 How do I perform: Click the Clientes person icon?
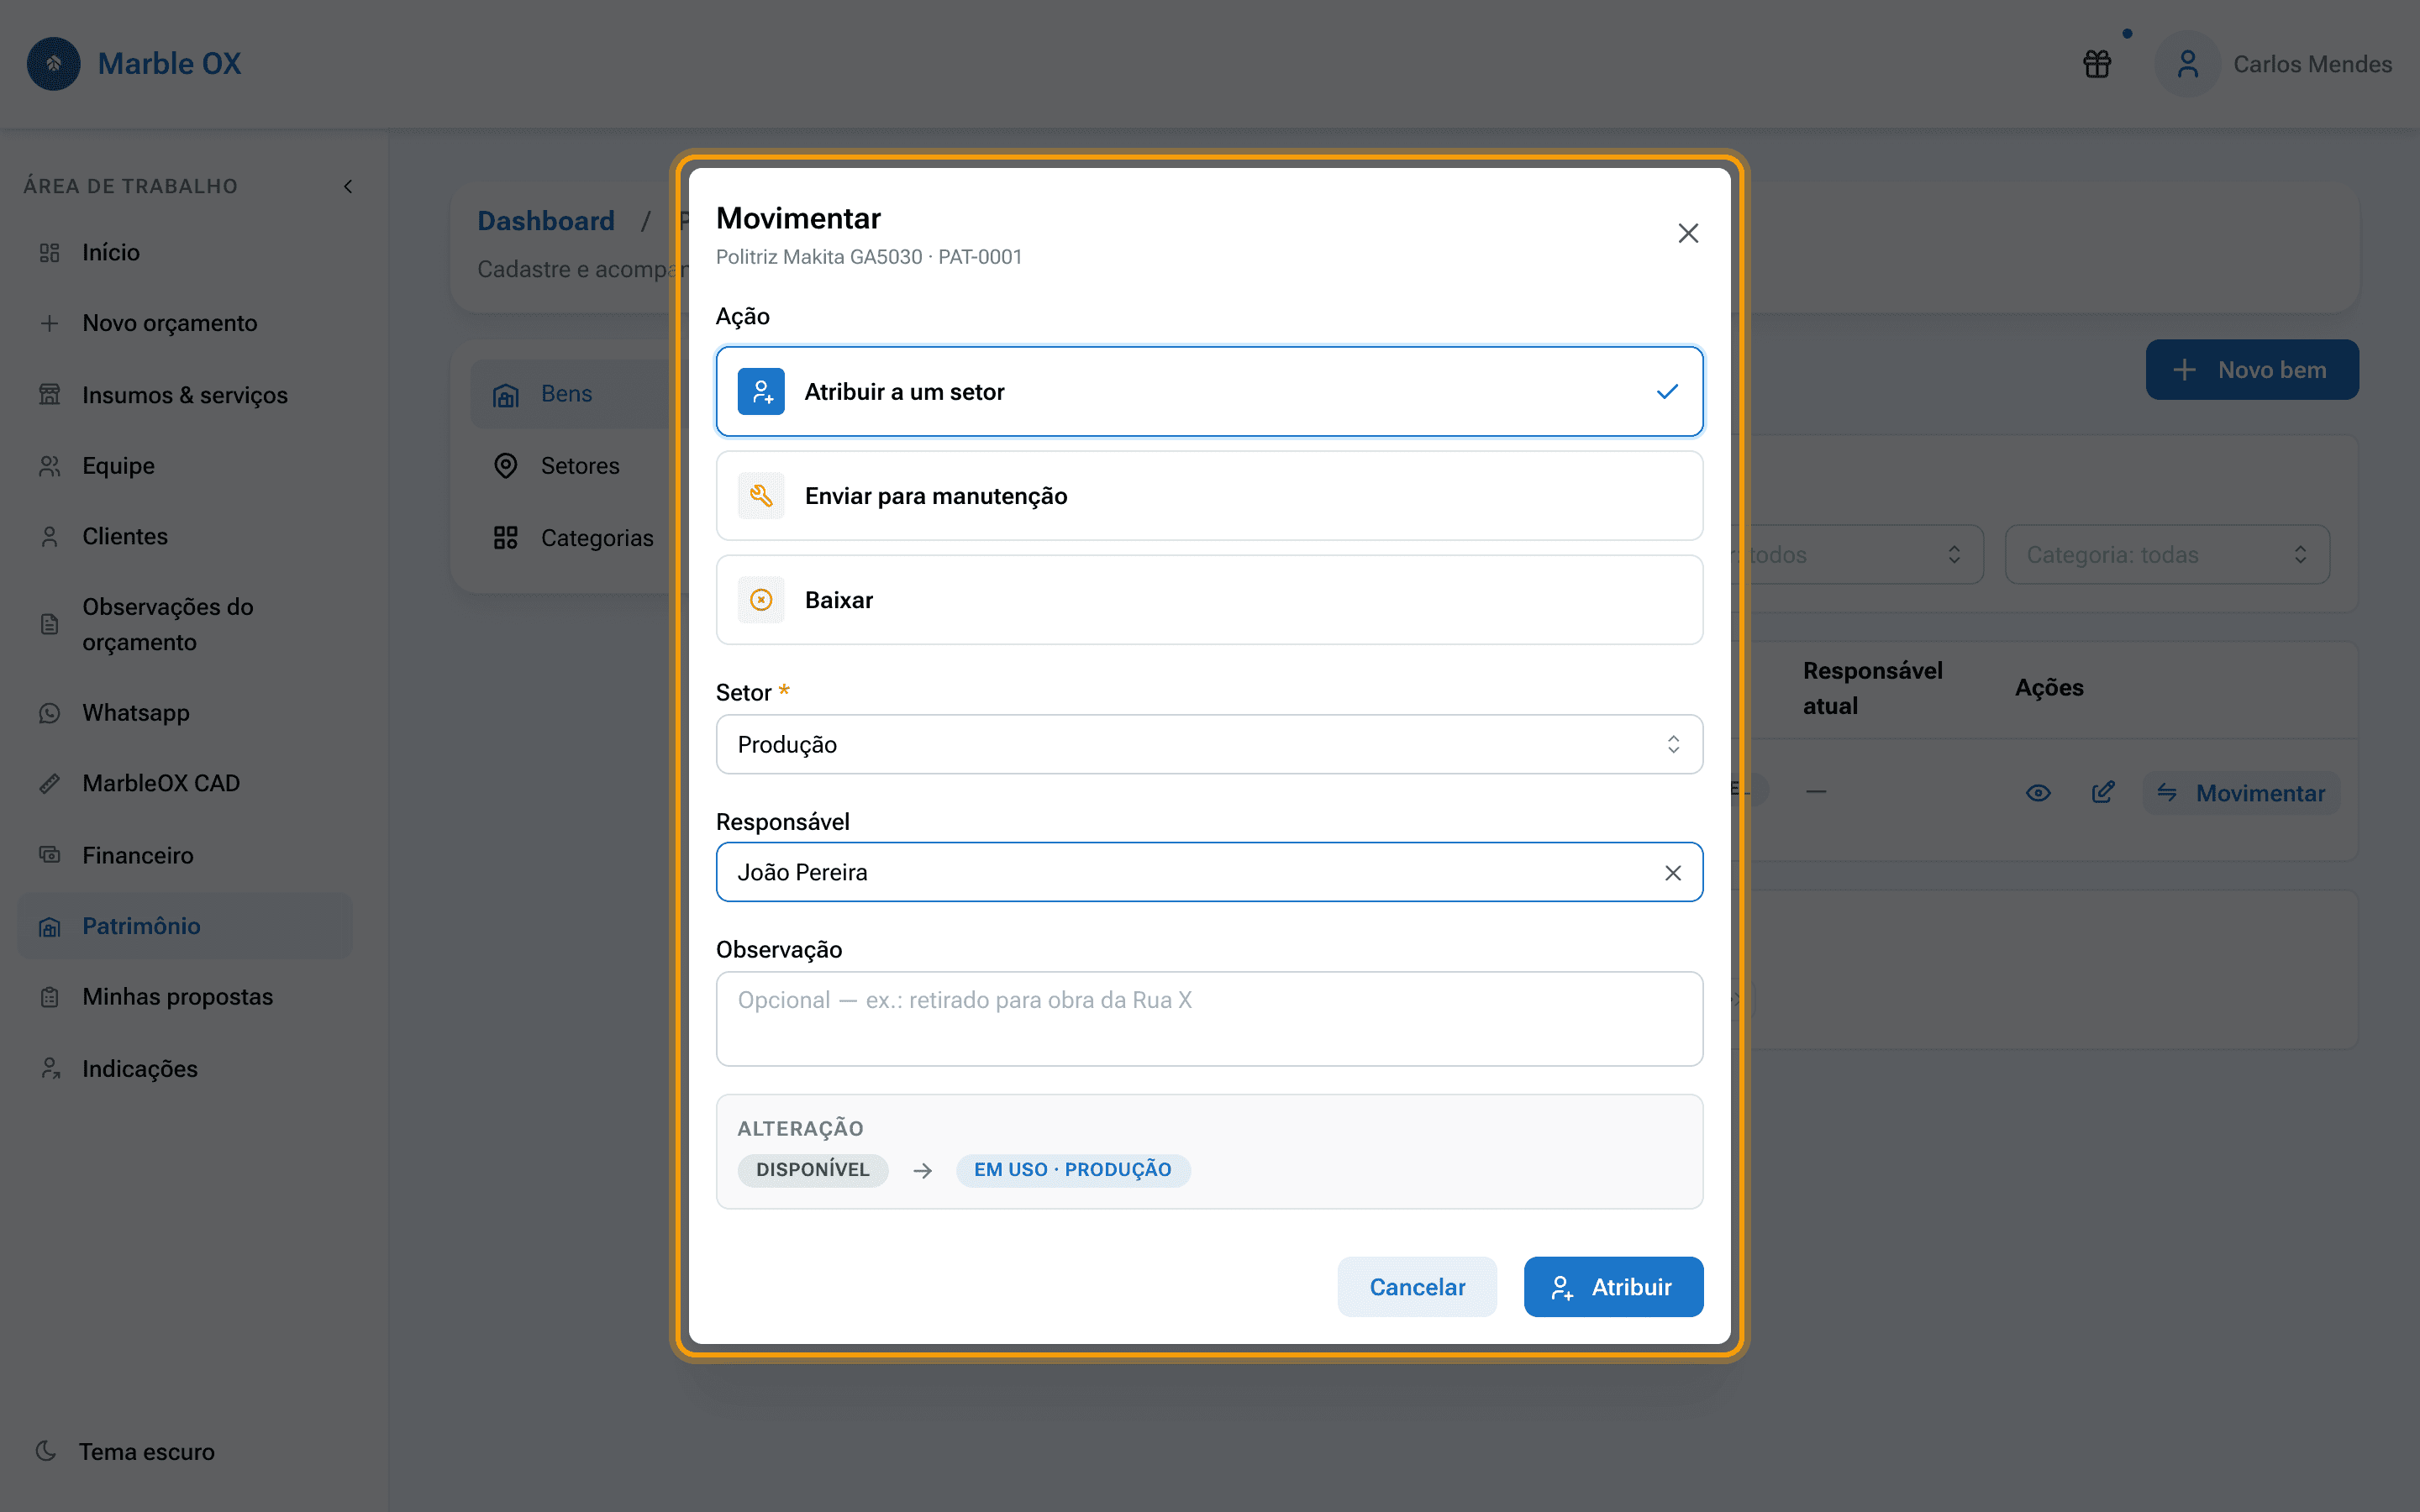coord(49,537)
